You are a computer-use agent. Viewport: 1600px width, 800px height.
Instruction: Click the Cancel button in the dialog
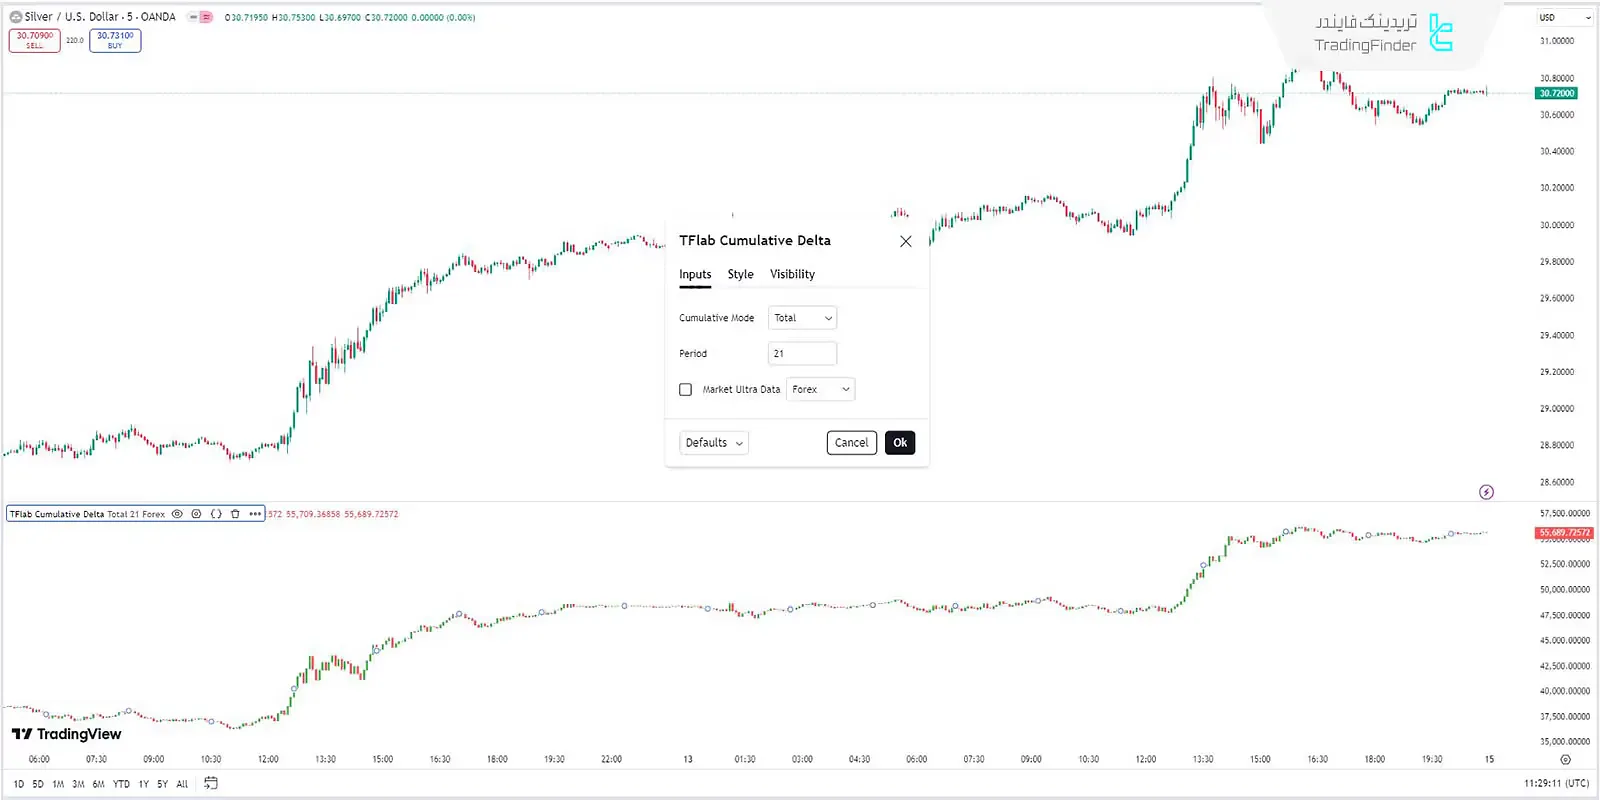851,443
